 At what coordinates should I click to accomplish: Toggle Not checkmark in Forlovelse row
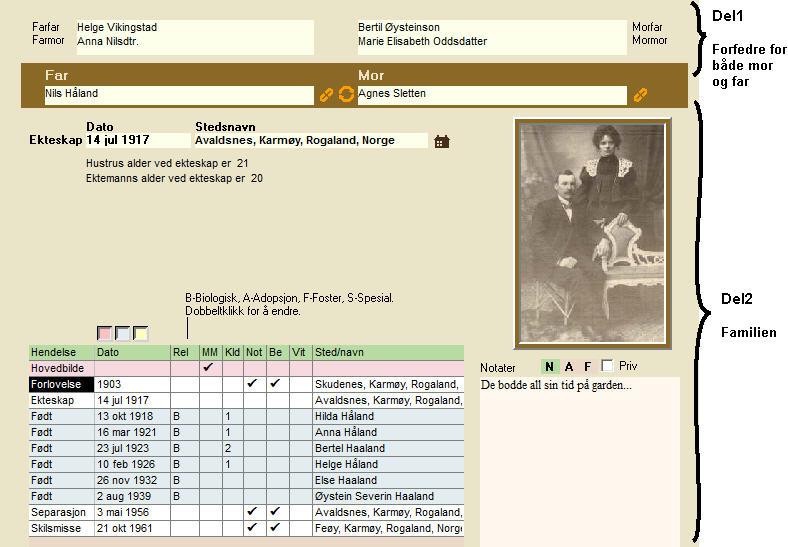click(253, 384)
